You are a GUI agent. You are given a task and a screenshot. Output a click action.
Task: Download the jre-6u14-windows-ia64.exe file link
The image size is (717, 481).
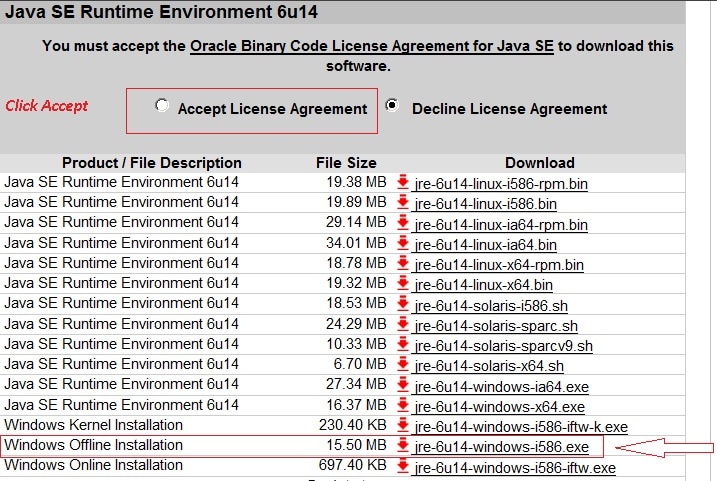[500, 386]
